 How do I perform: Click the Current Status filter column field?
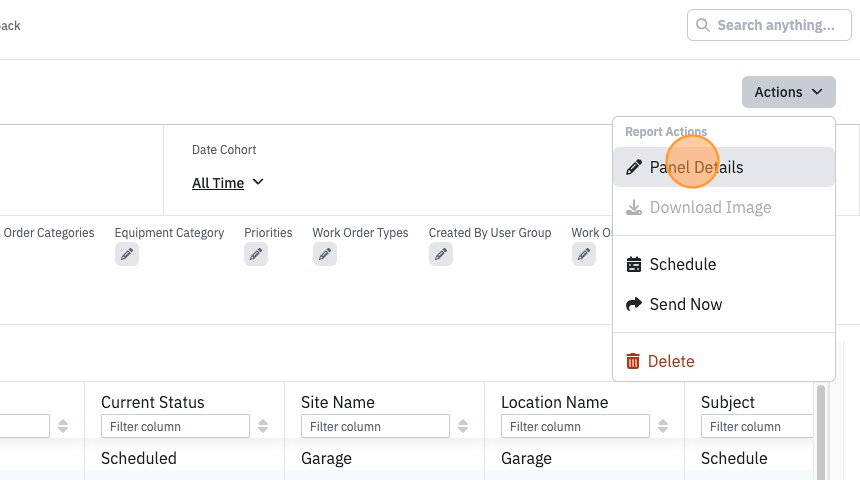pyautogui.click(x=176, y=426)
